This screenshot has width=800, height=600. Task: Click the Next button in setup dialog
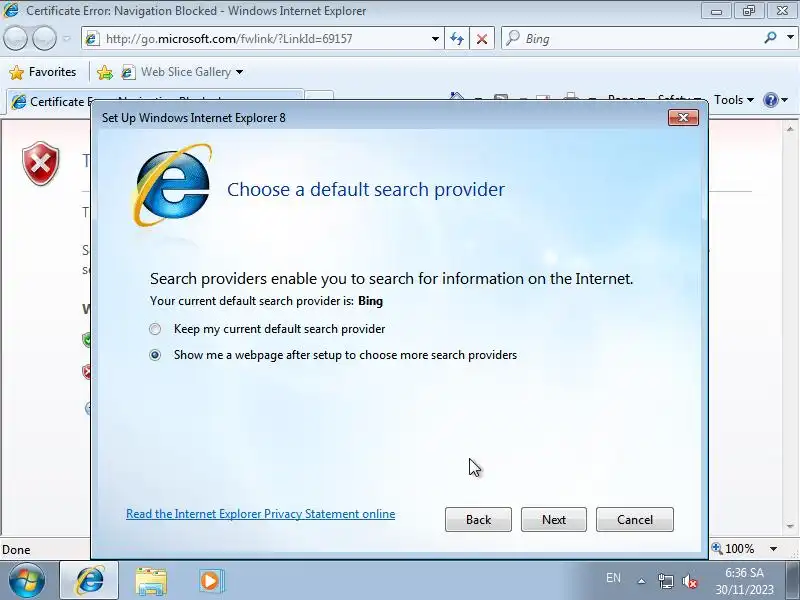coord(554,519)
